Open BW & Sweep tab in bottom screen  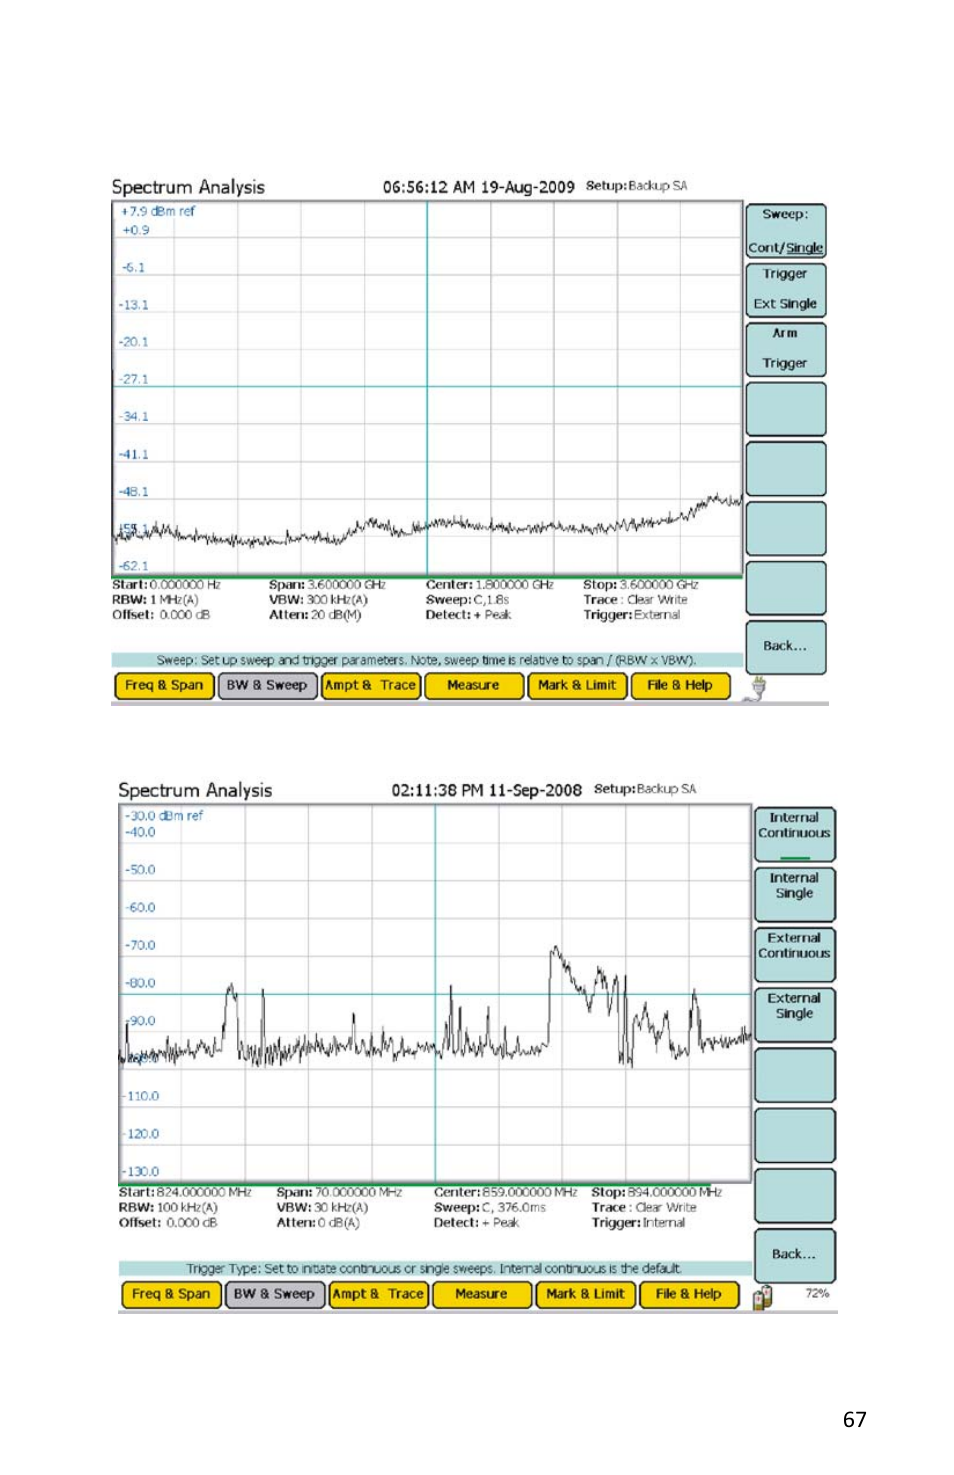(274, 1294)
